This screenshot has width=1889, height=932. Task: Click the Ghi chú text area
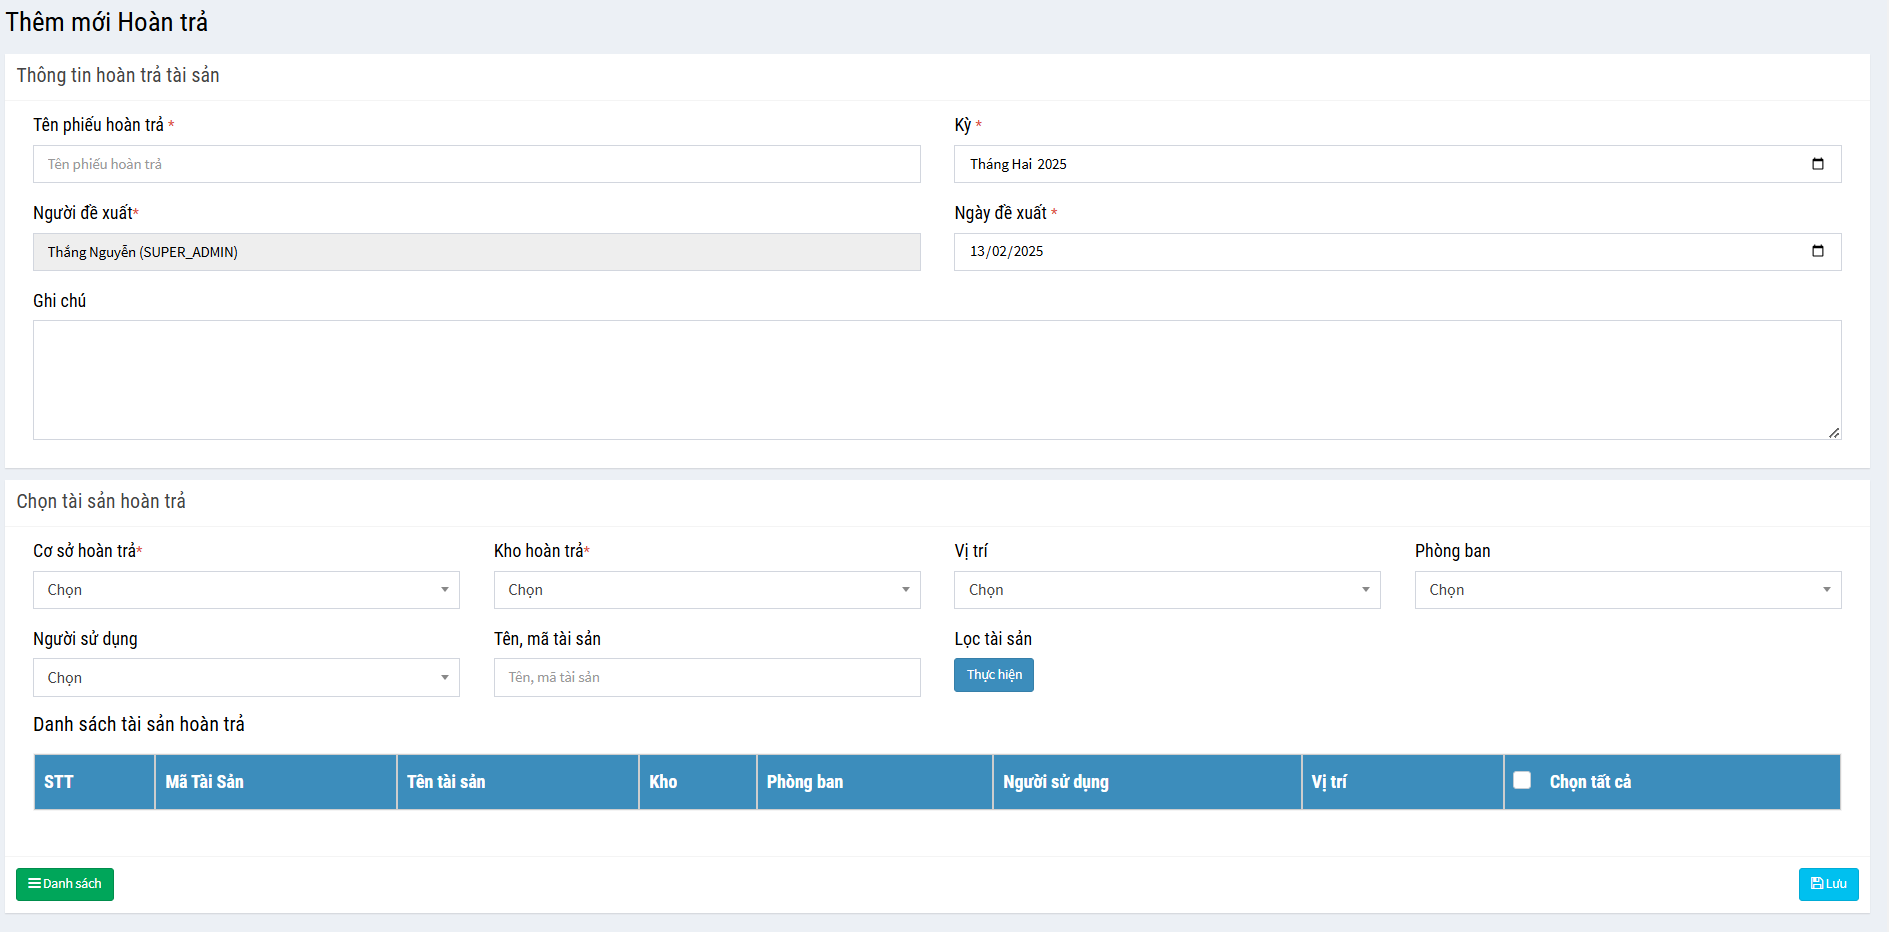click(x=936, y=380)
